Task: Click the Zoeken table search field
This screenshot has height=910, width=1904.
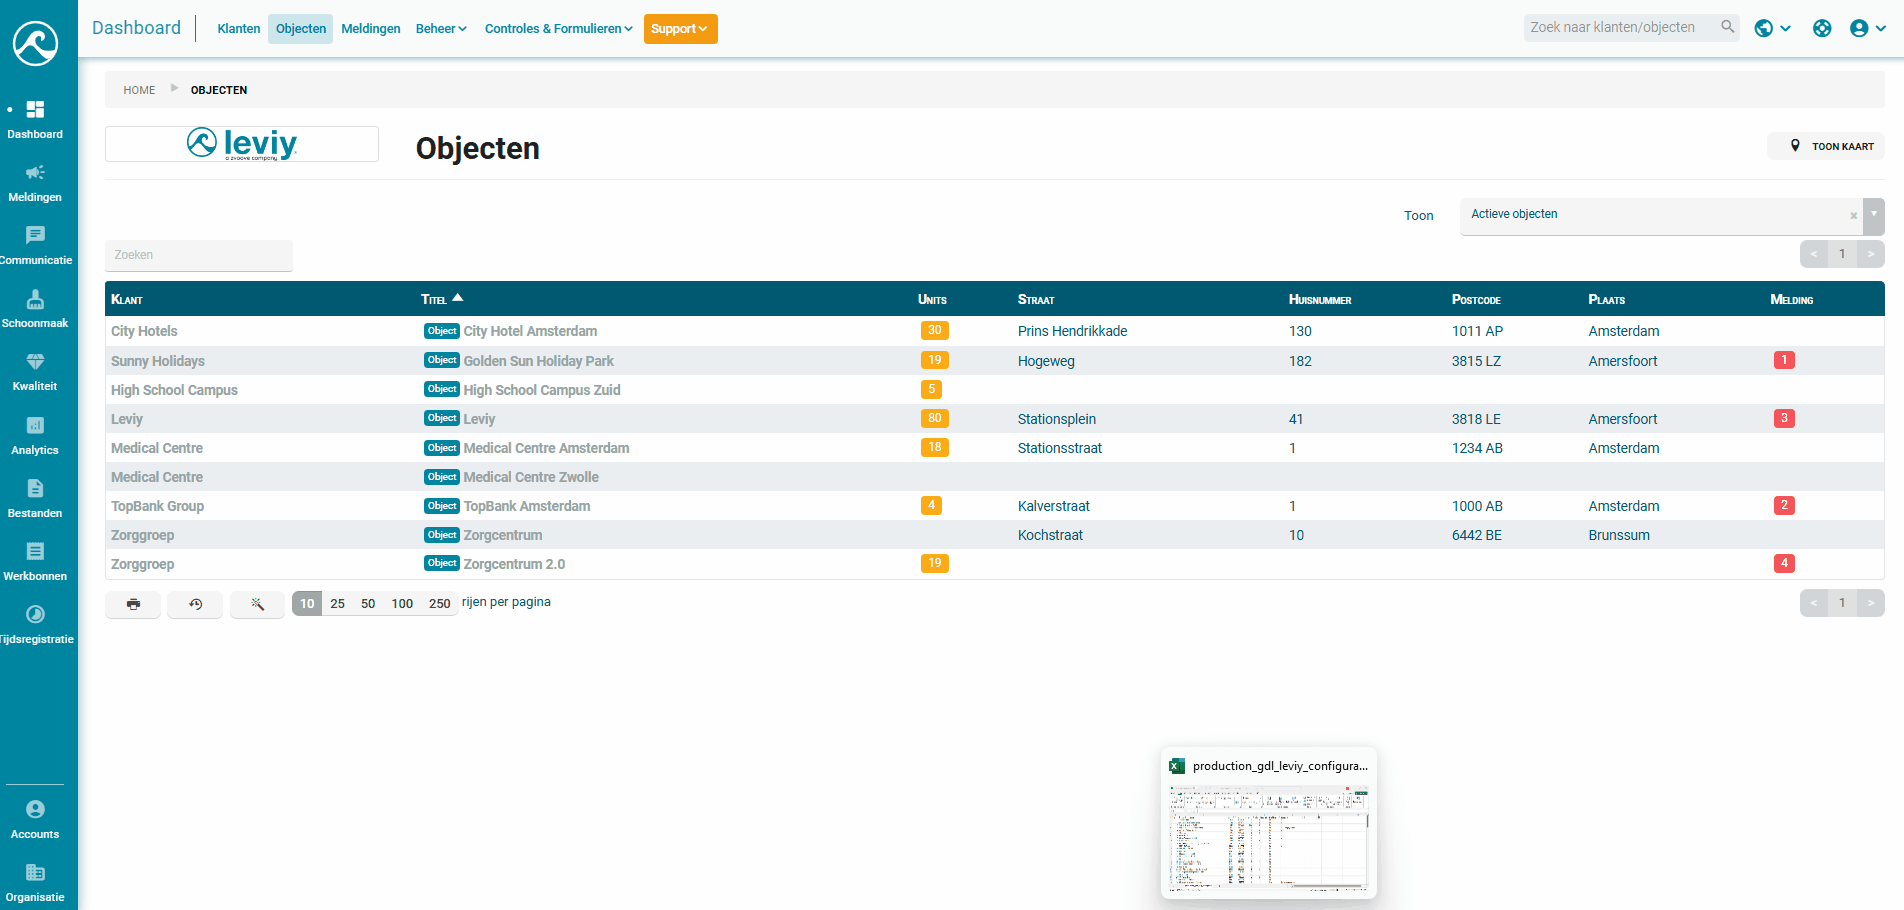Action: tap(199, 255)
